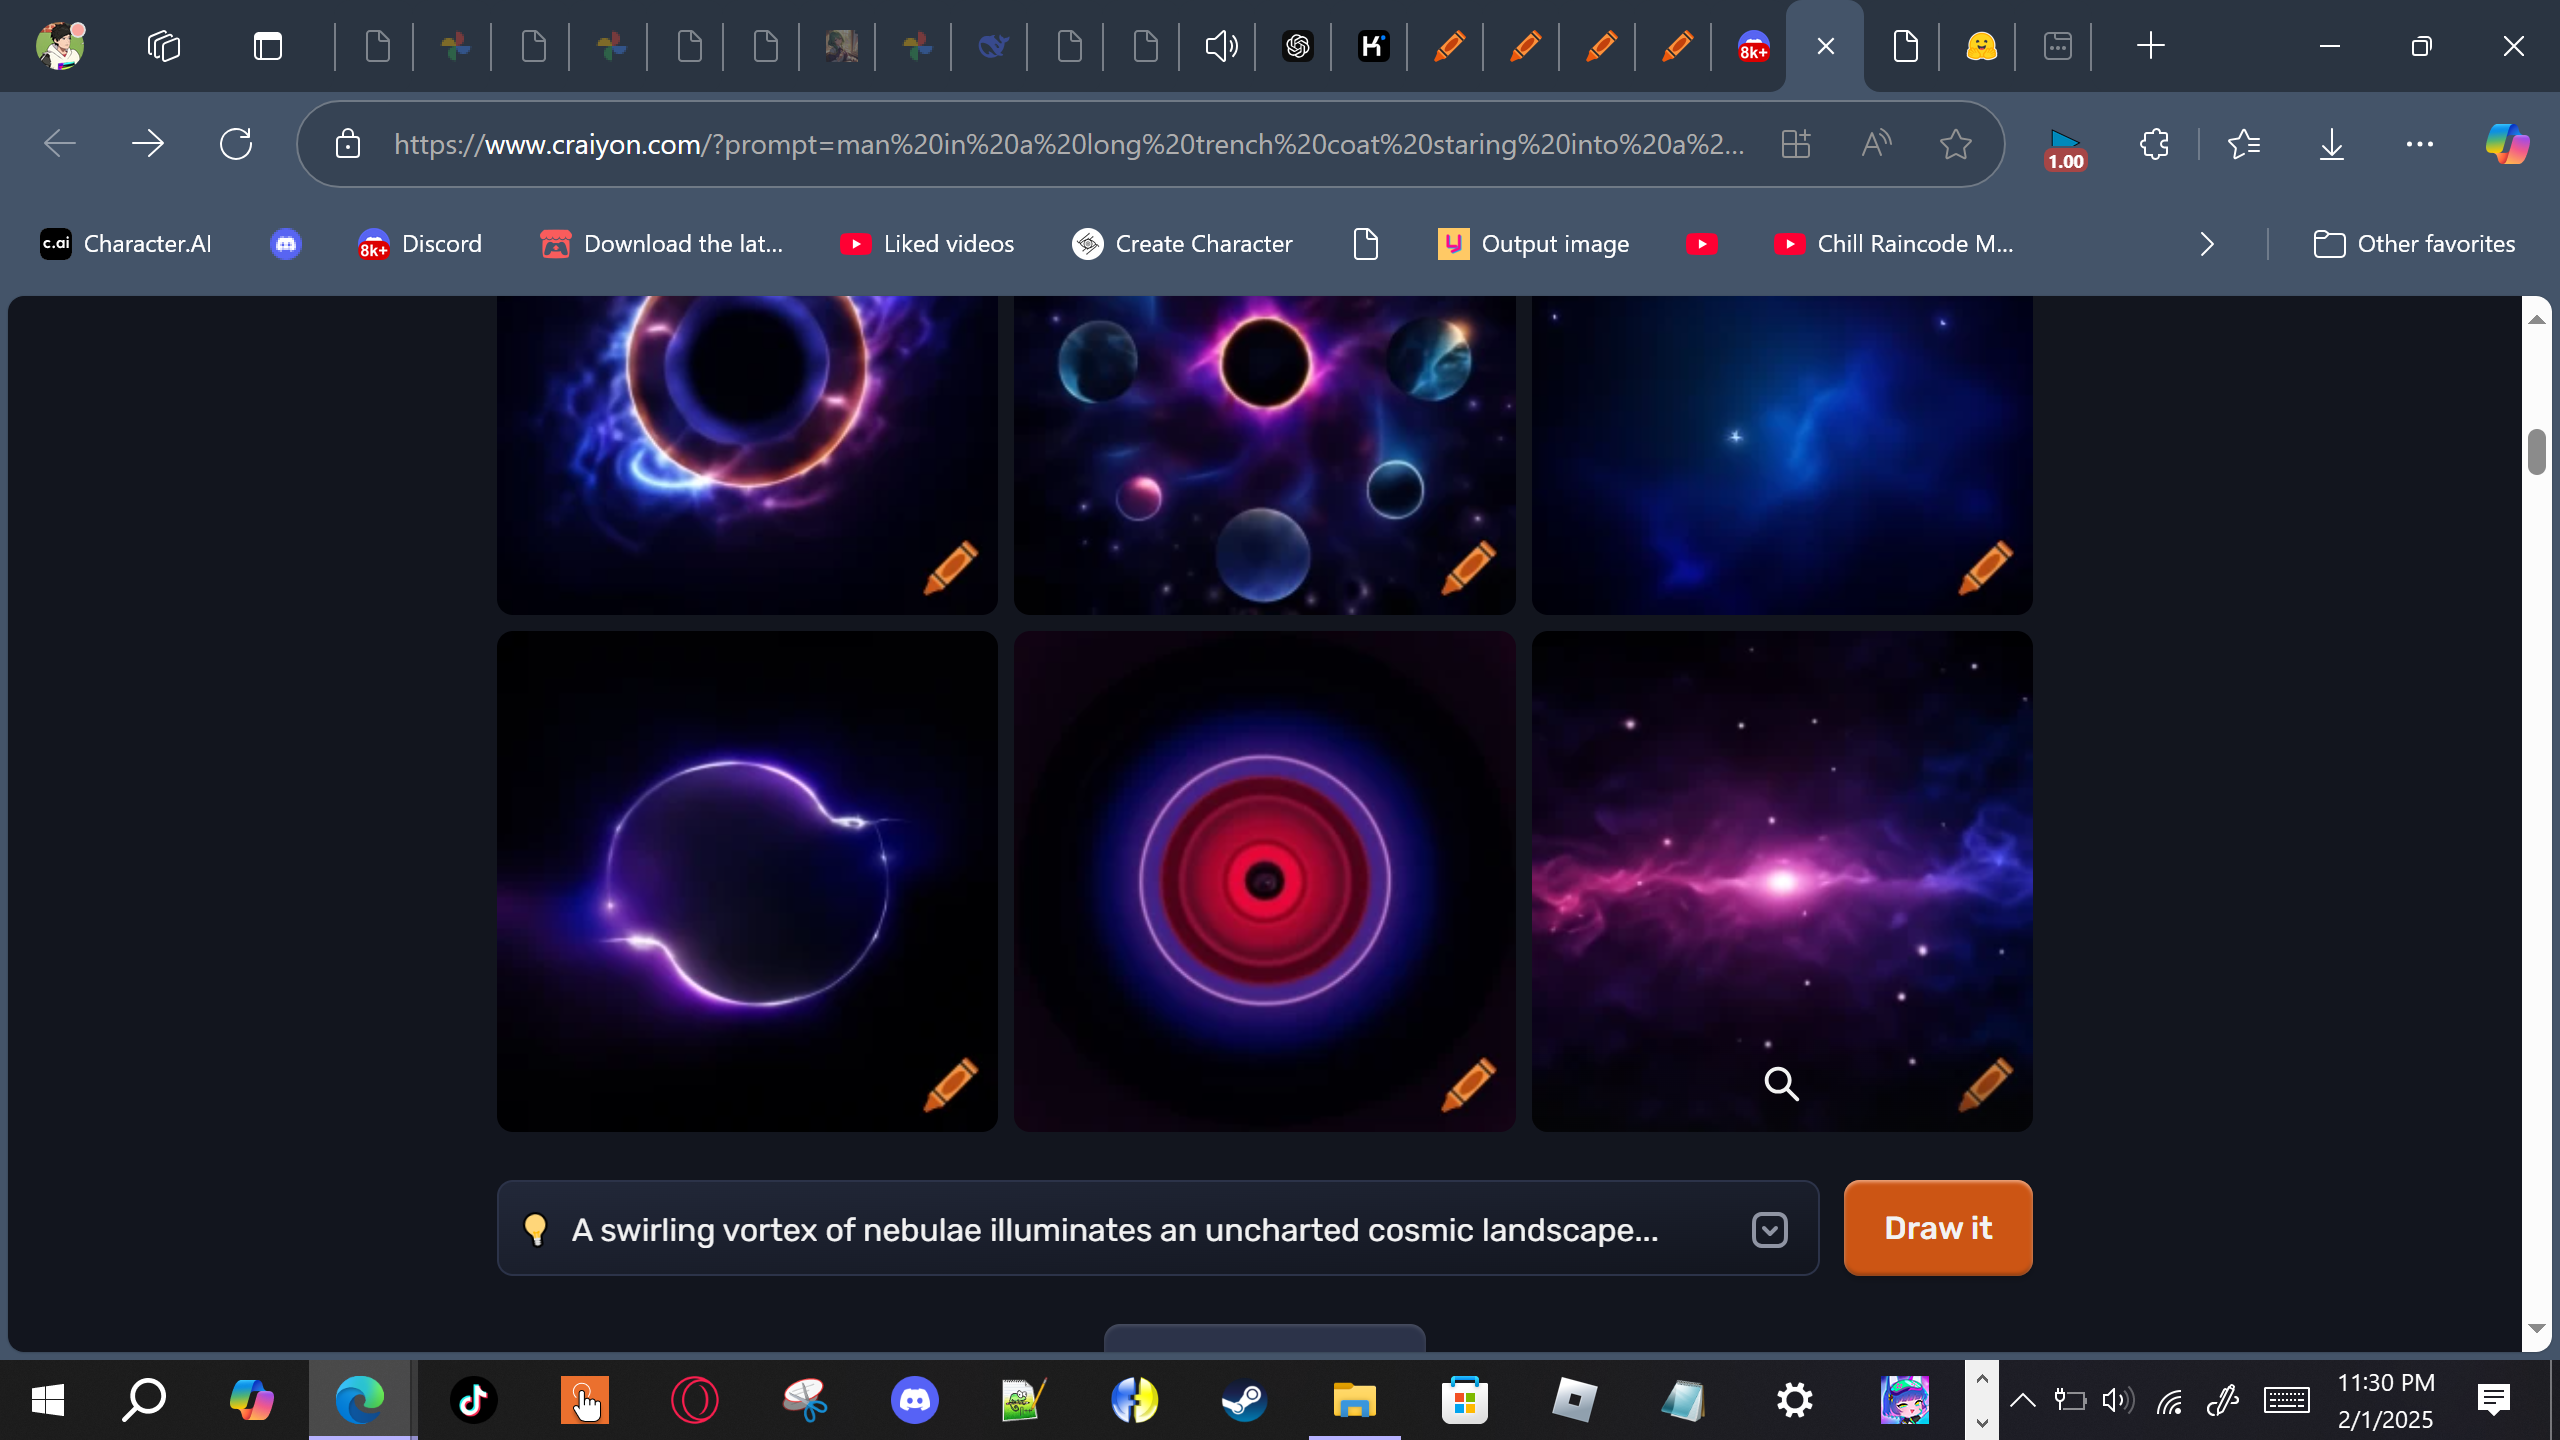Open Copilot sidebar icon

[x=2507, y=144]
